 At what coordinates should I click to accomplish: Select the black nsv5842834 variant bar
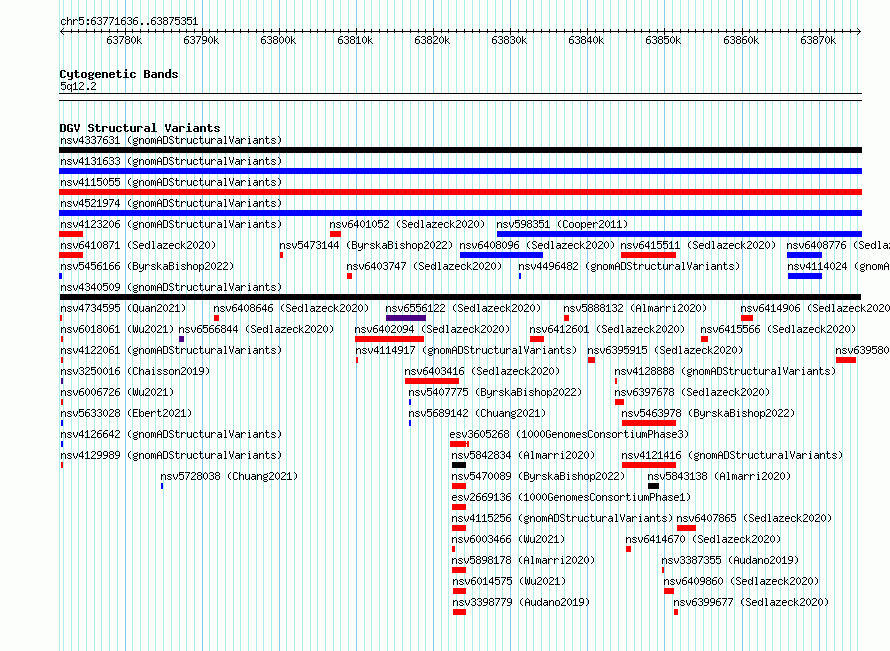pos(459,465)
